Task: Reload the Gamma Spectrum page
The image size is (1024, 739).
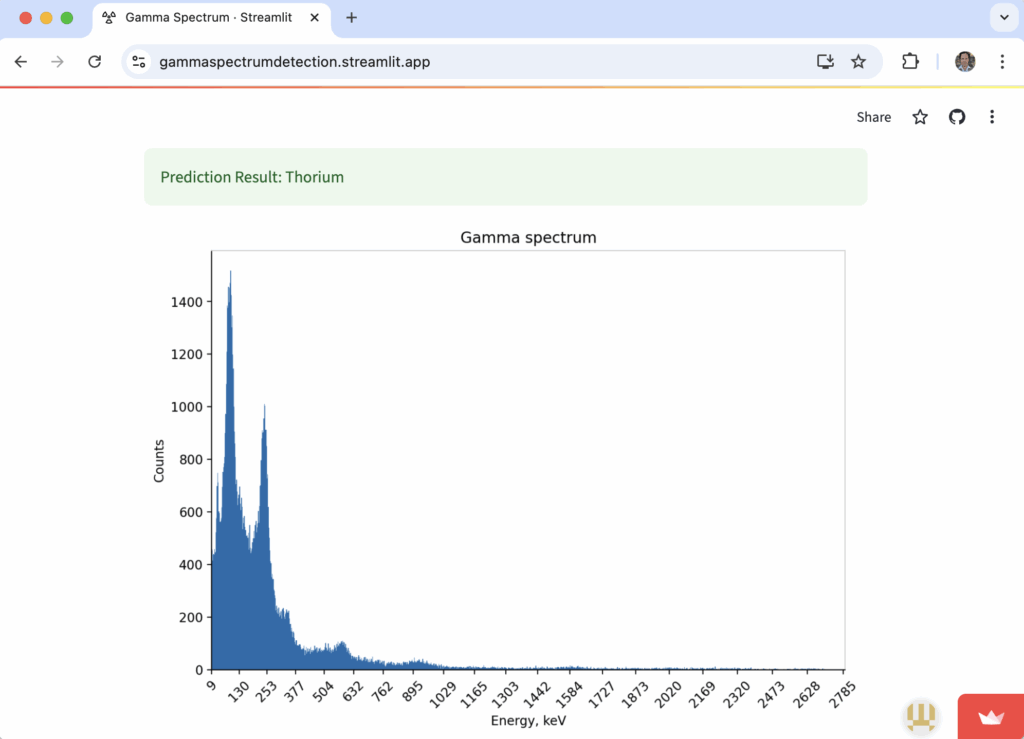Action: (95, 62)
